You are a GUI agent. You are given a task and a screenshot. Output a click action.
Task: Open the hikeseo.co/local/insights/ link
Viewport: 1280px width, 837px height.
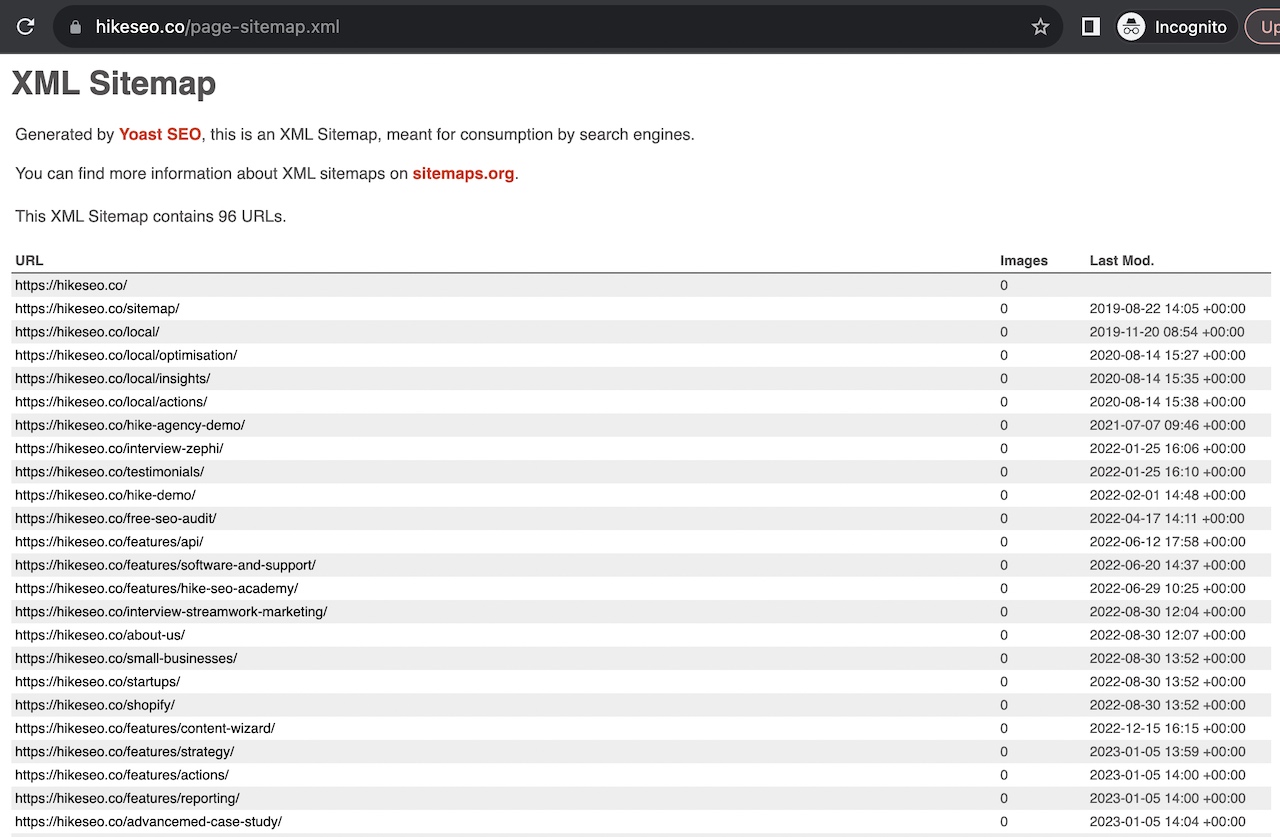point(112,378)
